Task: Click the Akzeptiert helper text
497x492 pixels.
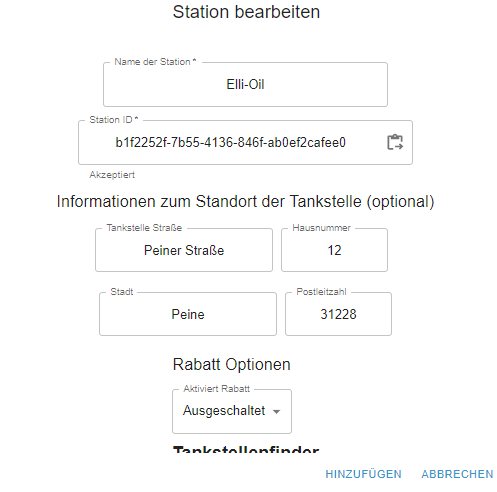Action: [112, 175]
